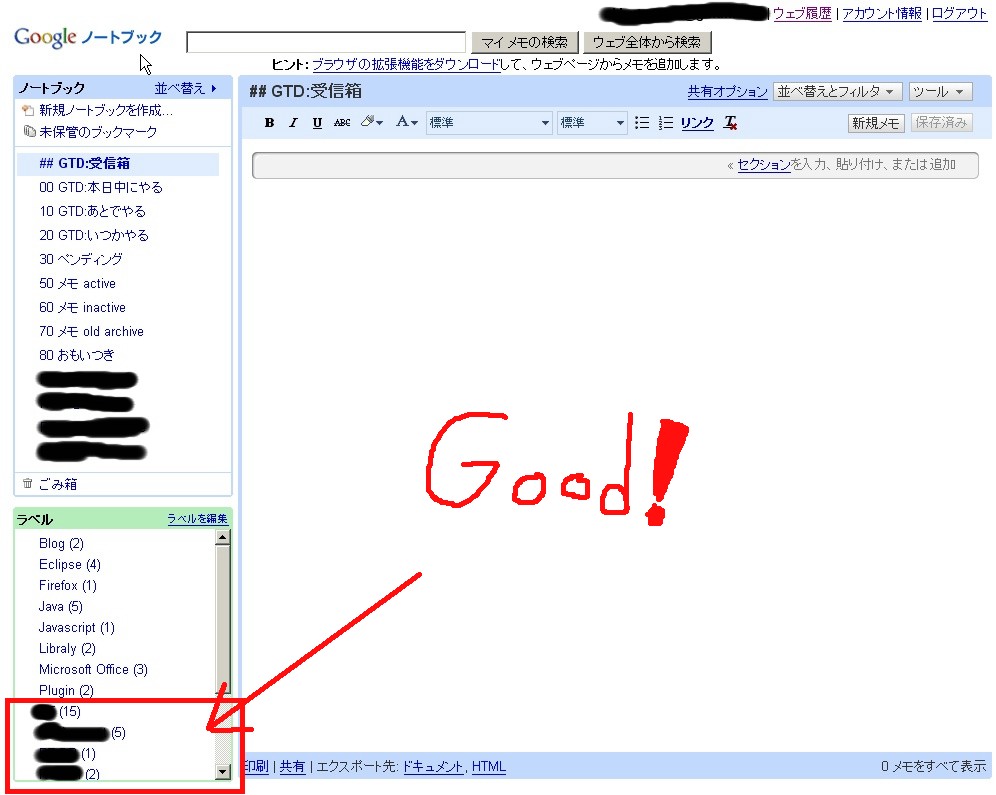This screenshot has width=996, height=795.
Task: Focus the search input field
Action: click(x=326, y=43)
